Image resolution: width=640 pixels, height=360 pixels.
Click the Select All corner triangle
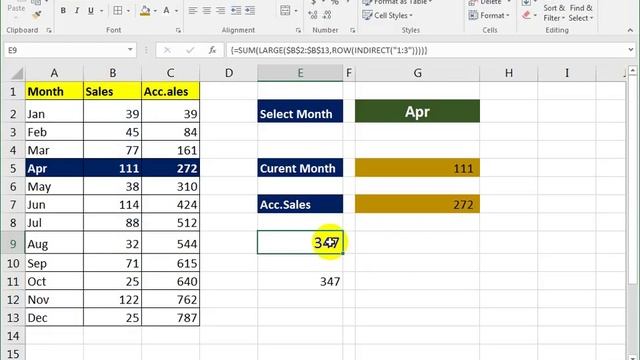[x=17, y=73]
